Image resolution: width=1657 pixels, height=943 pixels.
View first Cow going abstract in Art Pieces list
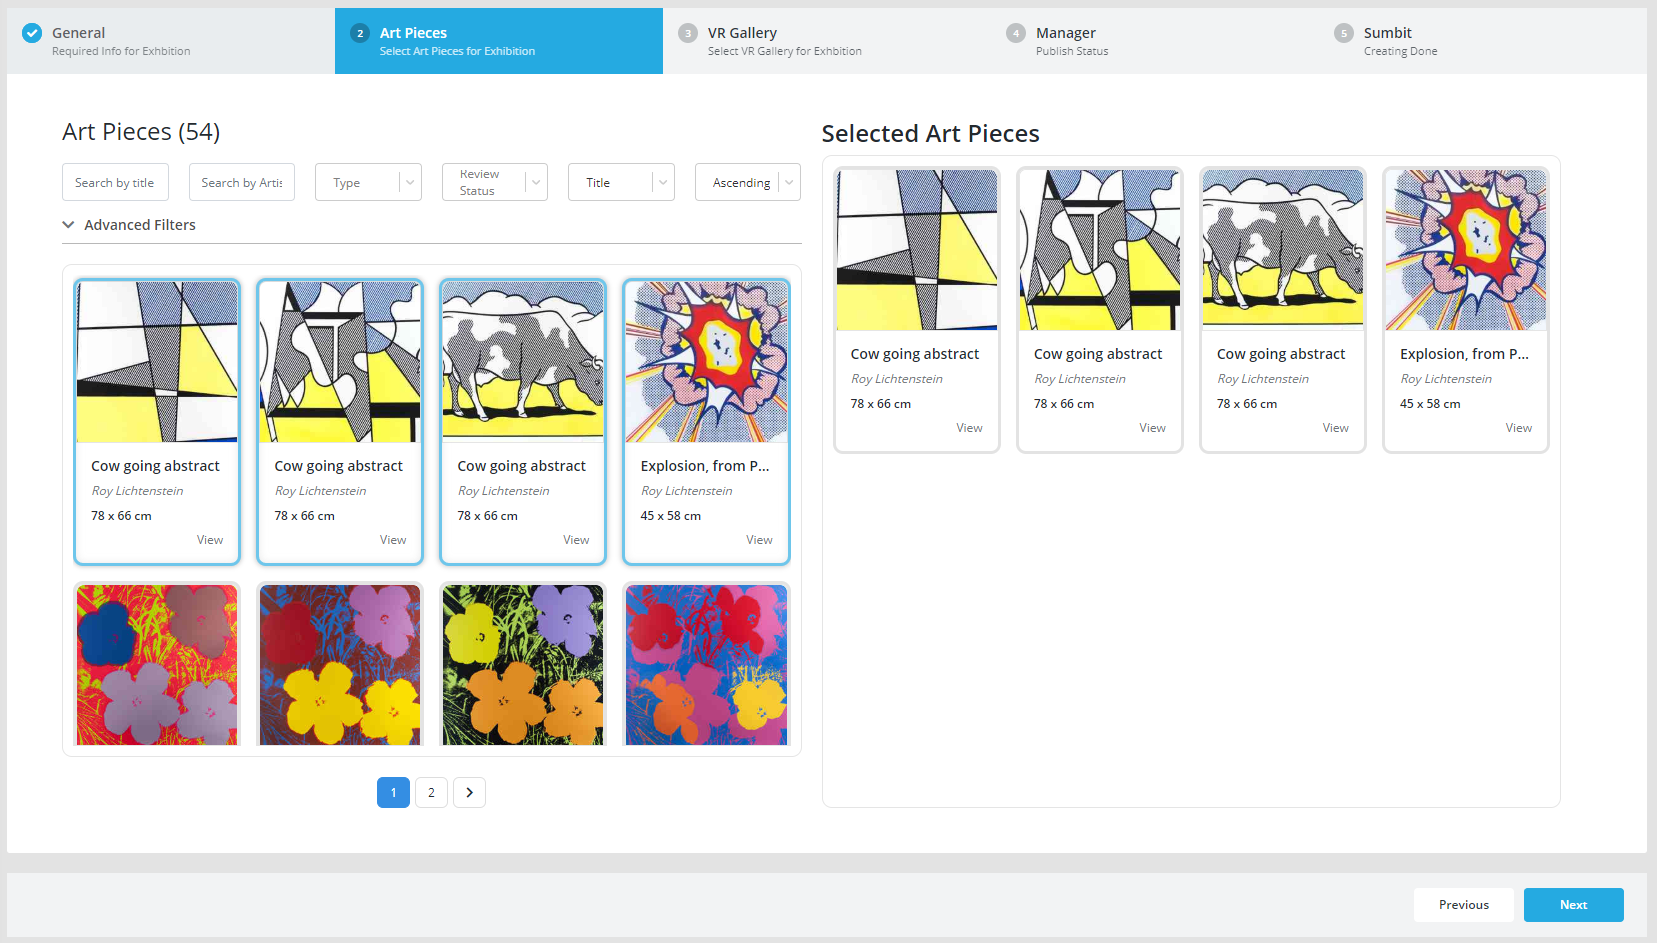[210, 540]
